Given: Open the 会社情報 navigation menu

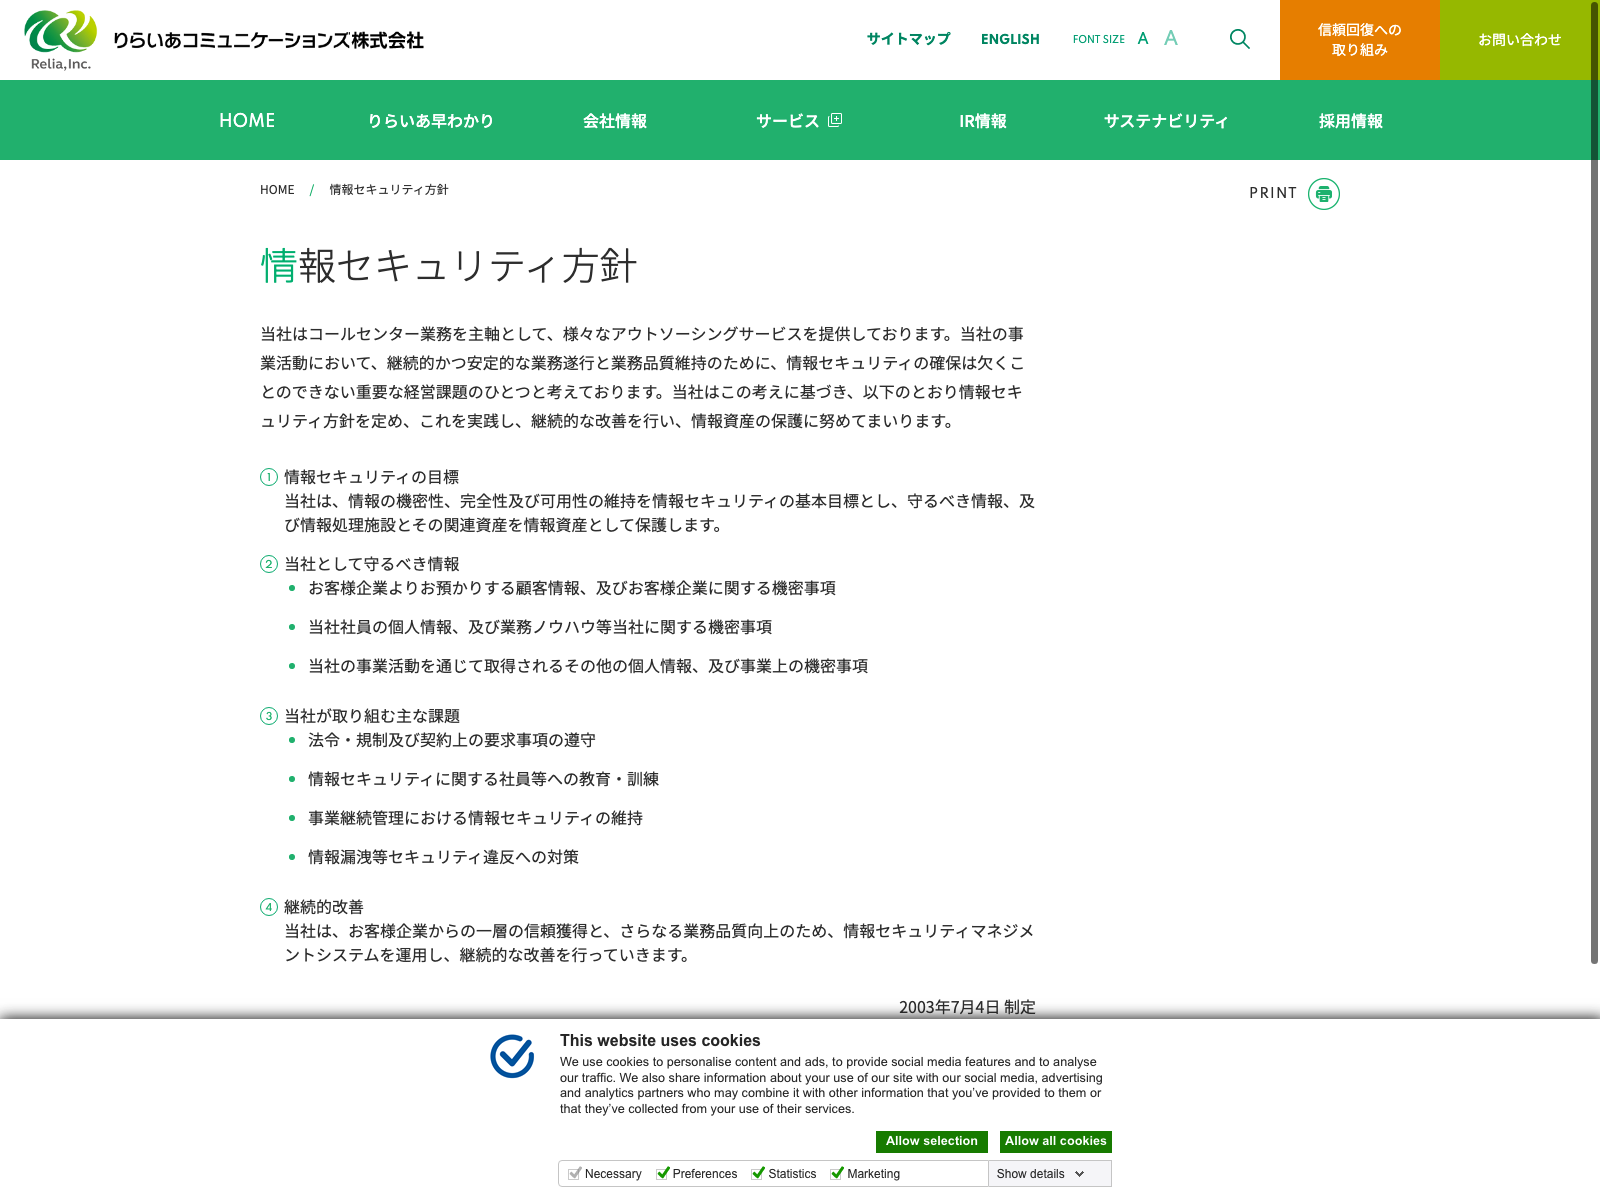Looking at the screenshot, I should click(614, 121).
